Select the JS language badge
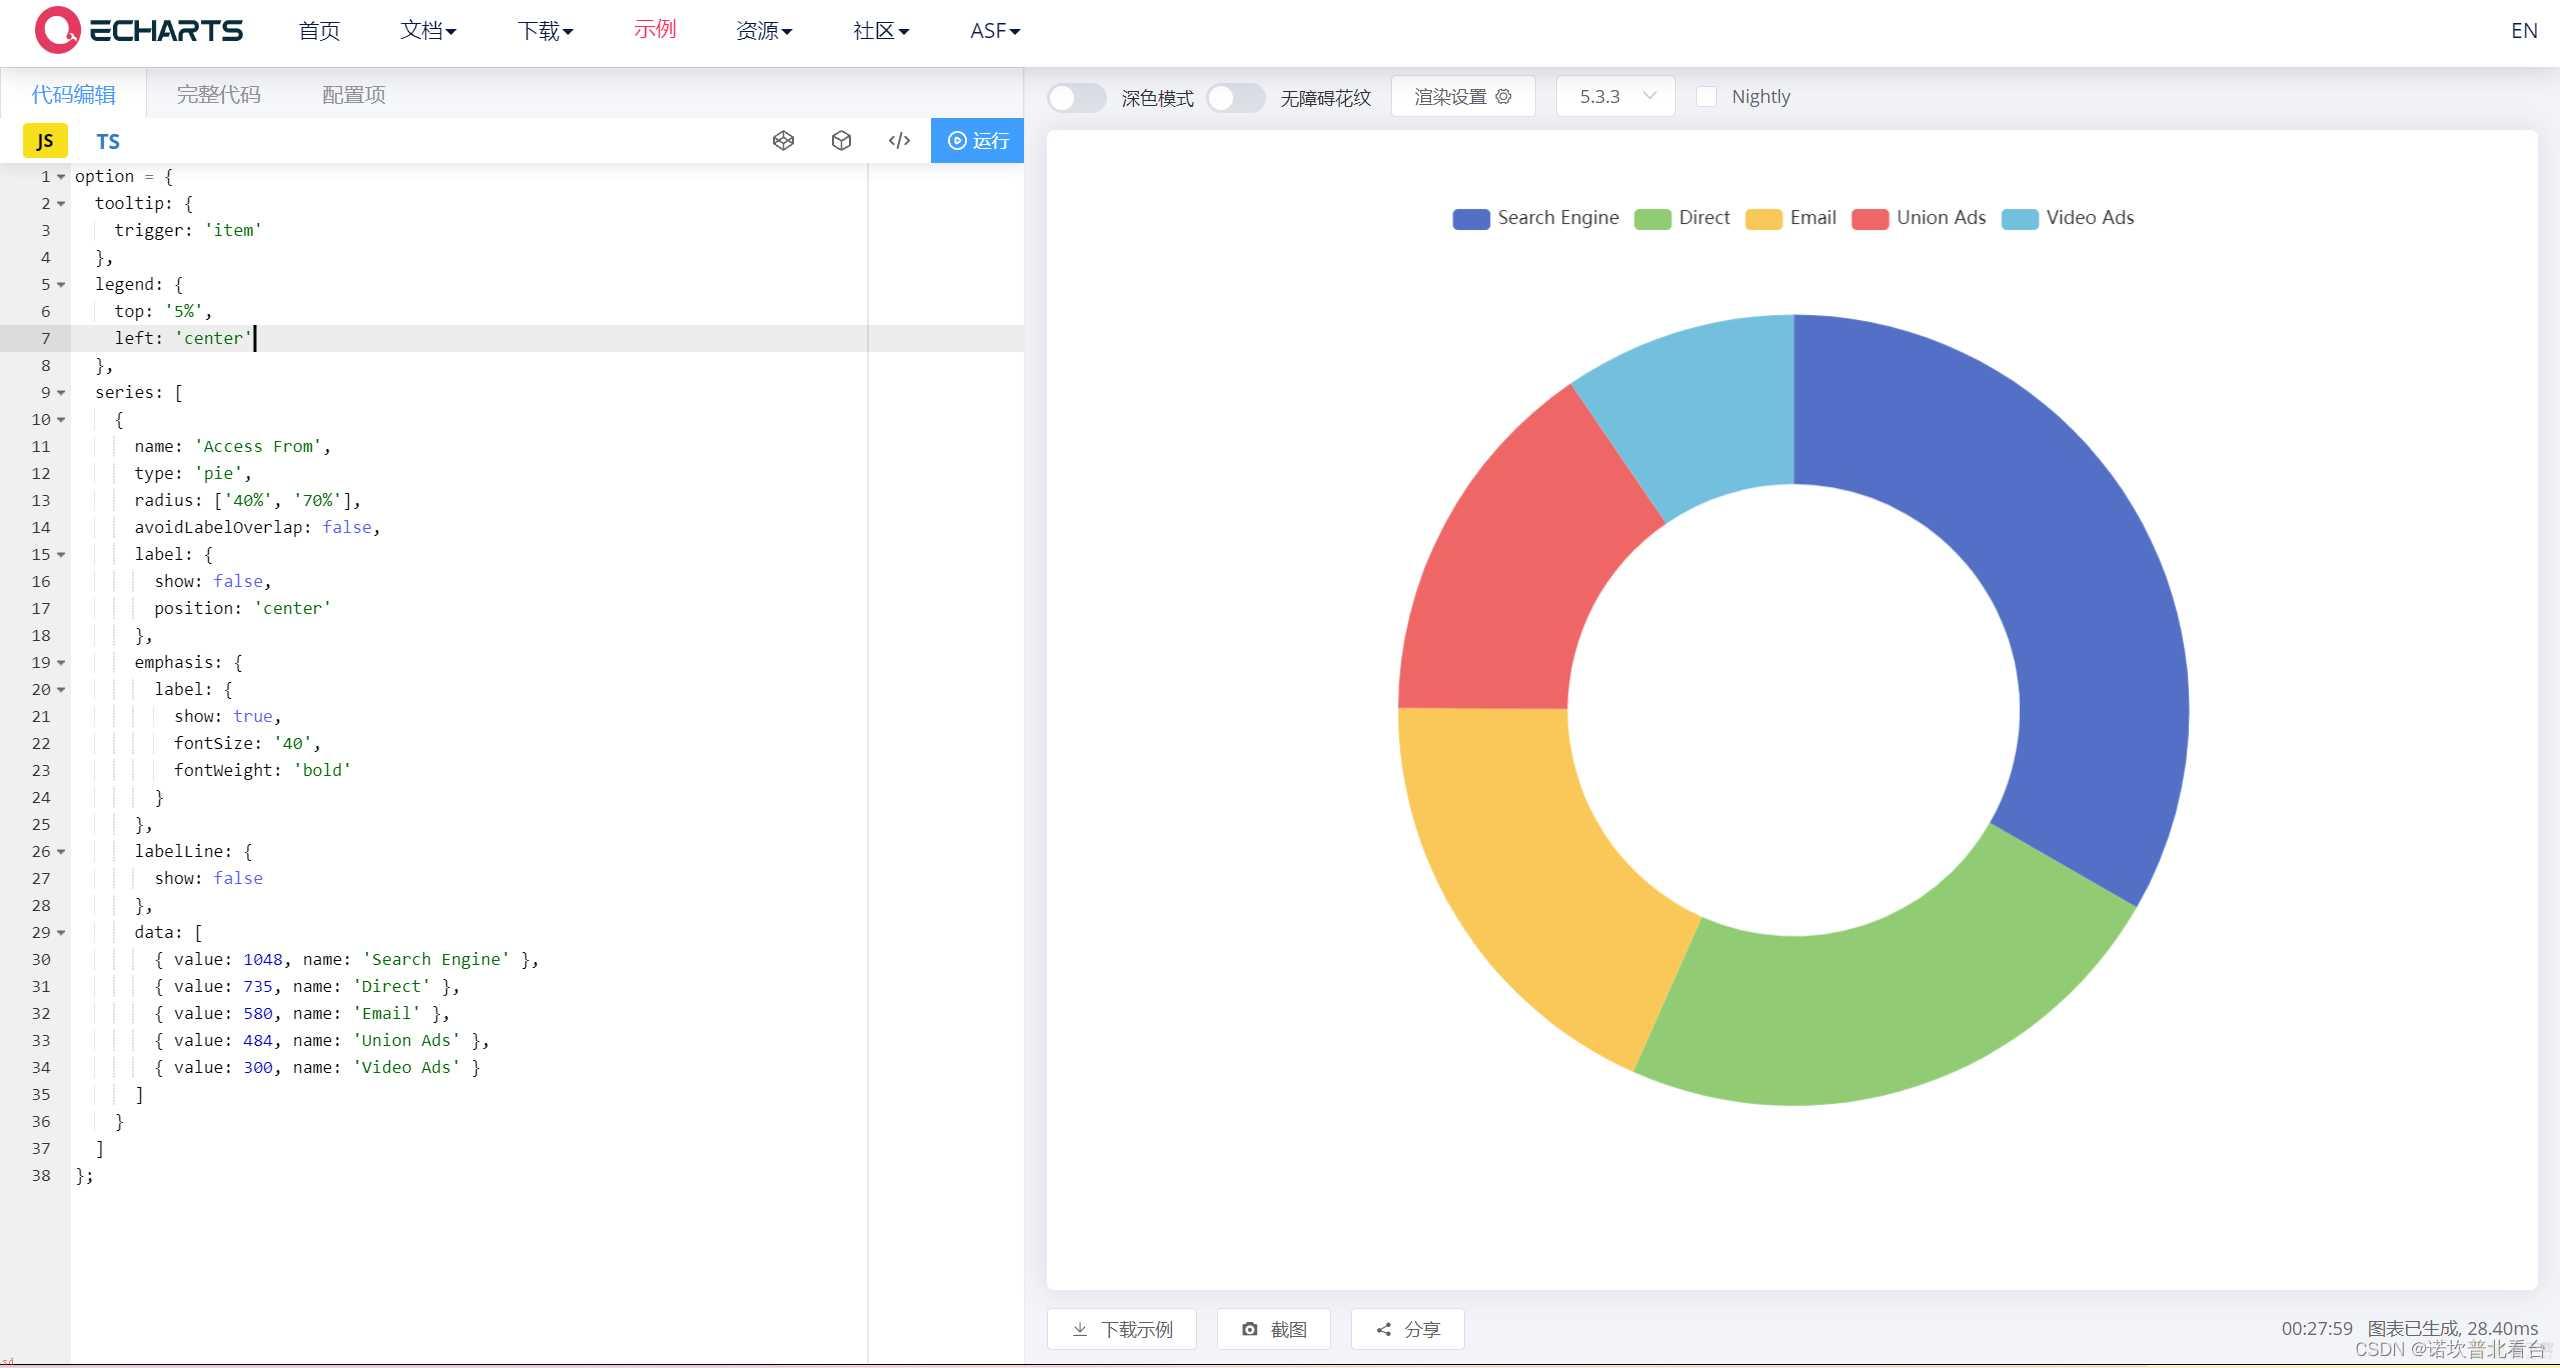Screen dimensions: 2560x1368 (45, 141)
